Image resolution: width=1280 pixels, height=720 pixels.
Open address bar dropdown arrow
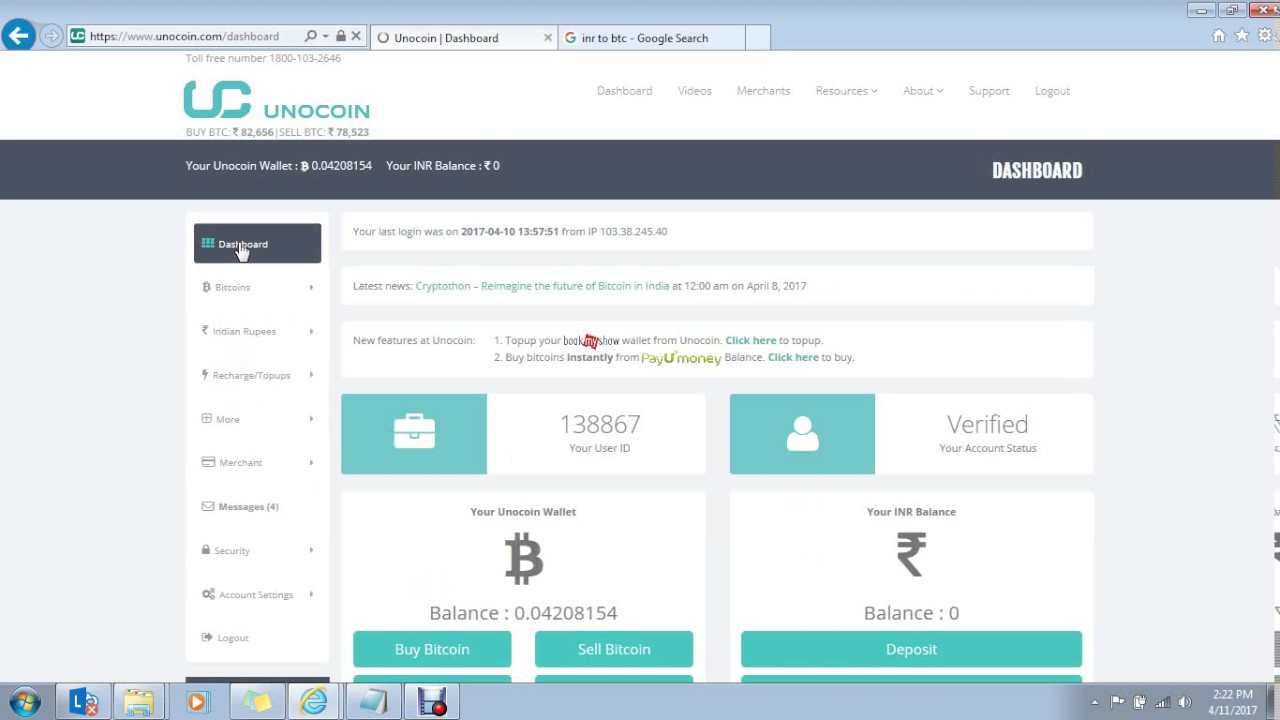point(325,36)
